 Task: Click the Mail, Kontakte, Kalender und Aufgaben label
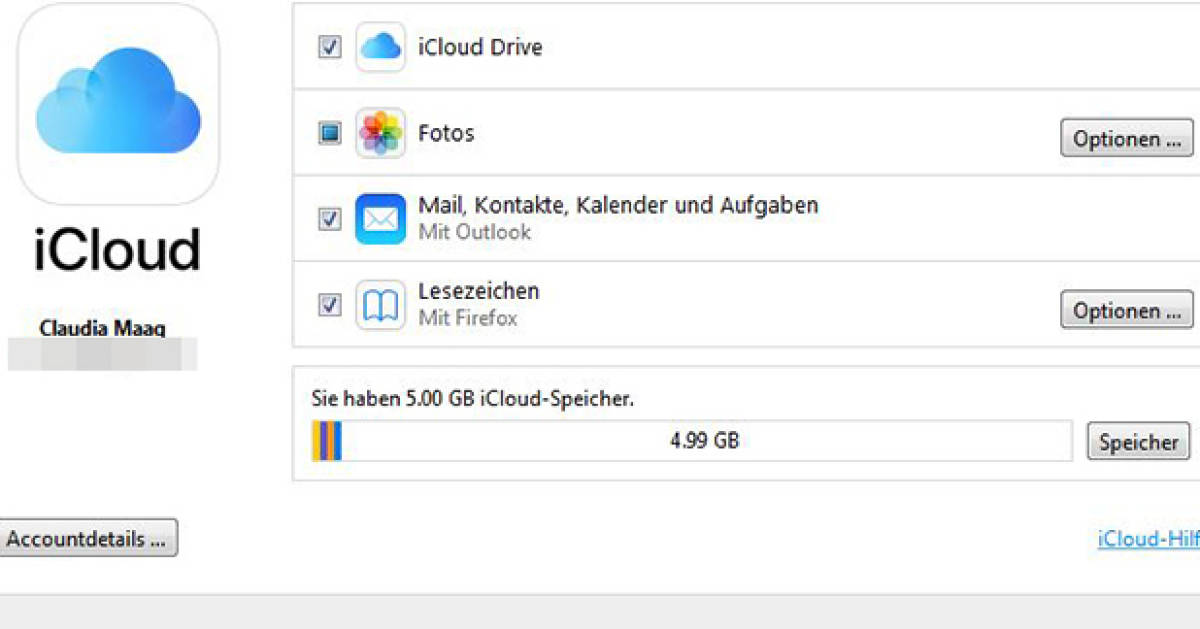coord(618,205)
